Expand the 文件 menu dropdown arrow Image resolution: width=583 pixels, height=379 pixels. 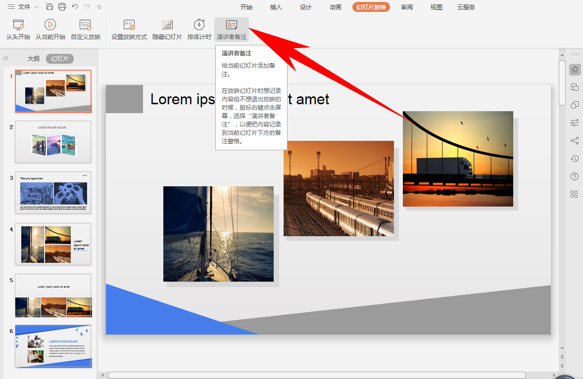[36, 7]
